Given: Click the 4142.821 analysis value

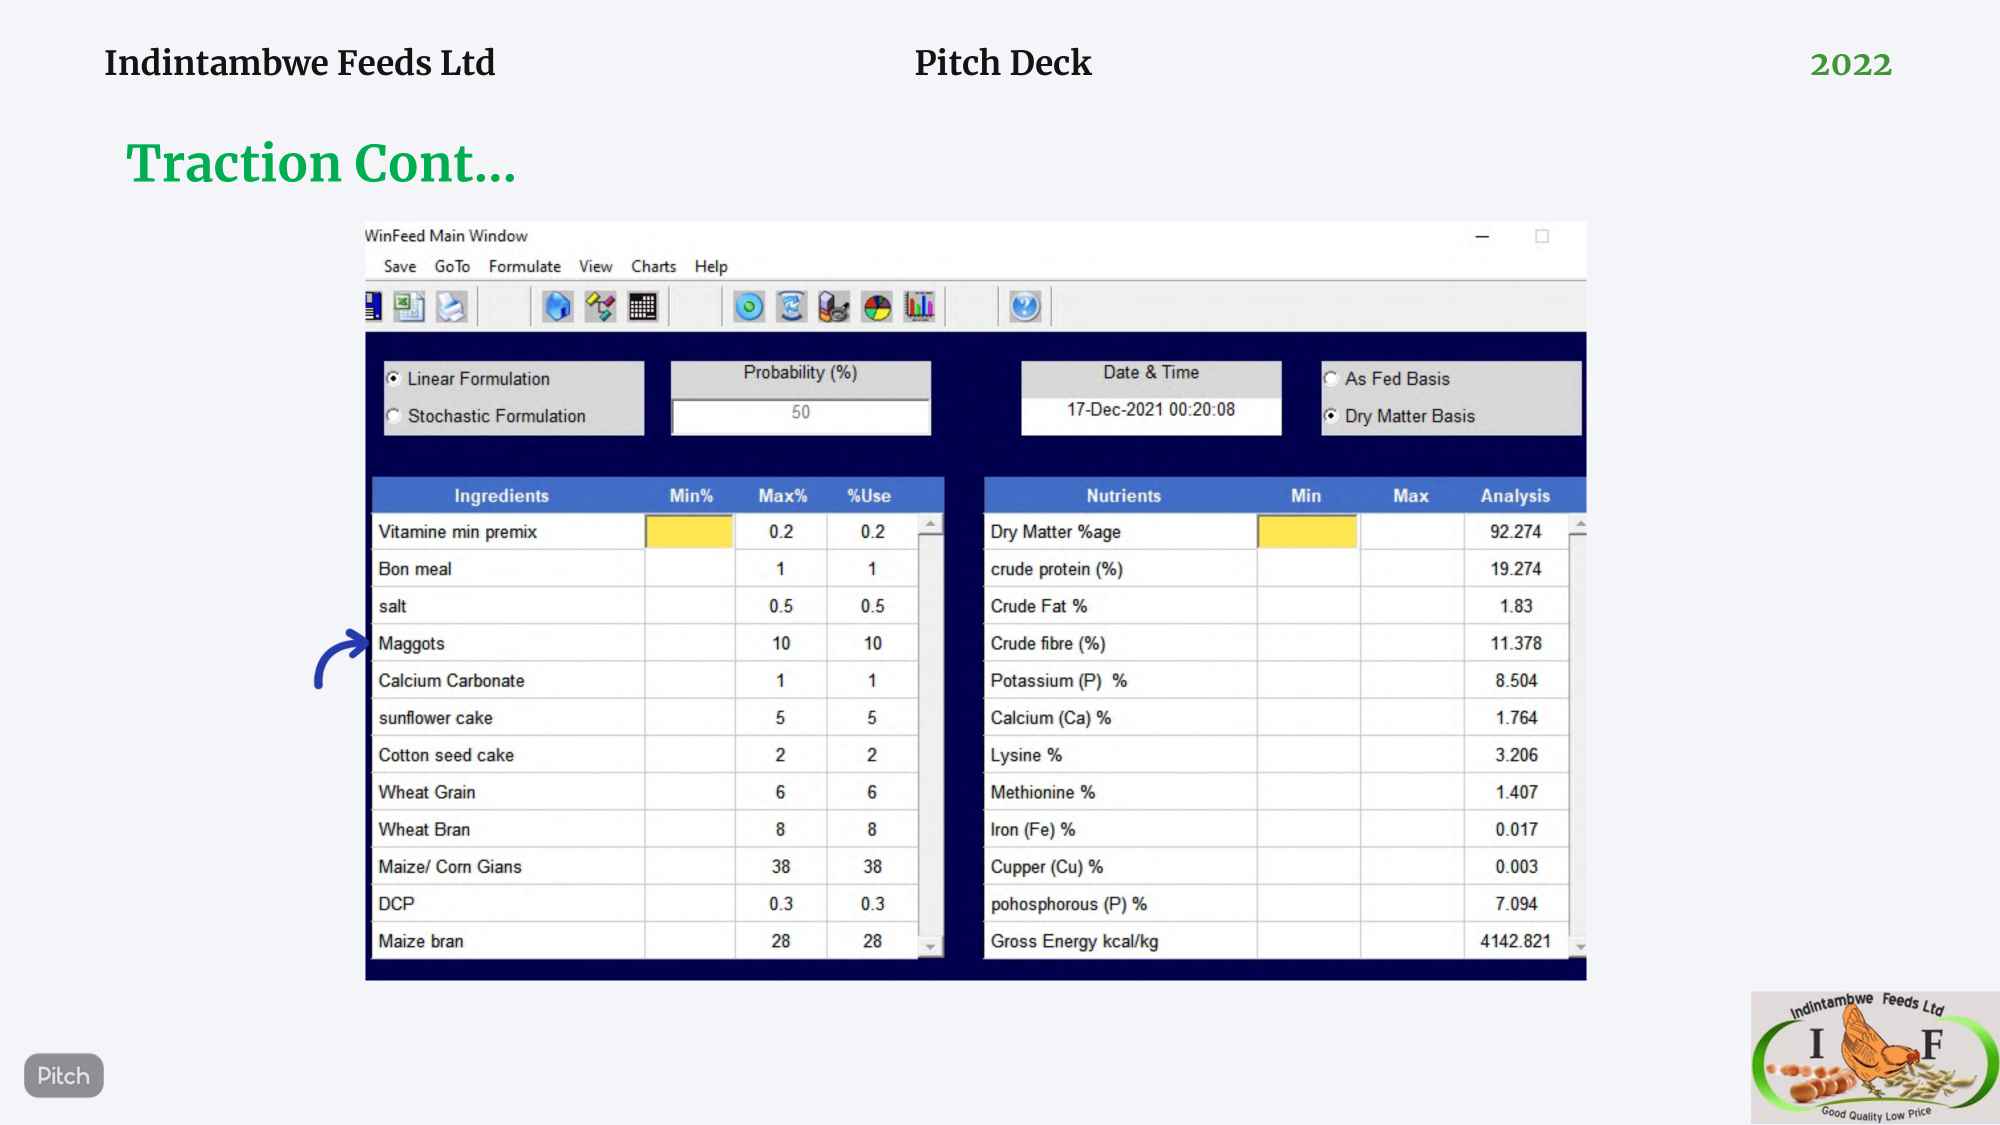Looking at the screenshot, I should pos(1515,941).
